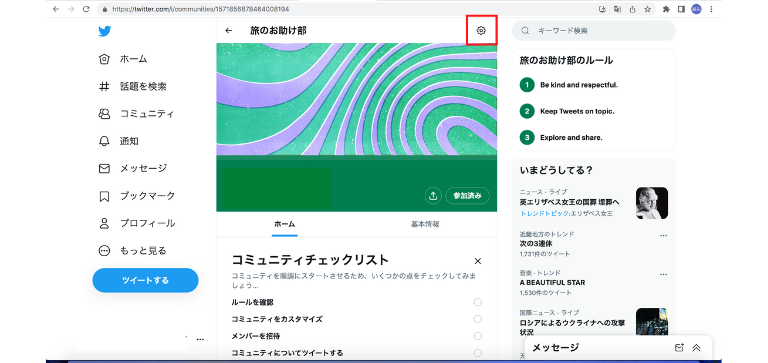Click the 参加済み joined button

point(467,195)
